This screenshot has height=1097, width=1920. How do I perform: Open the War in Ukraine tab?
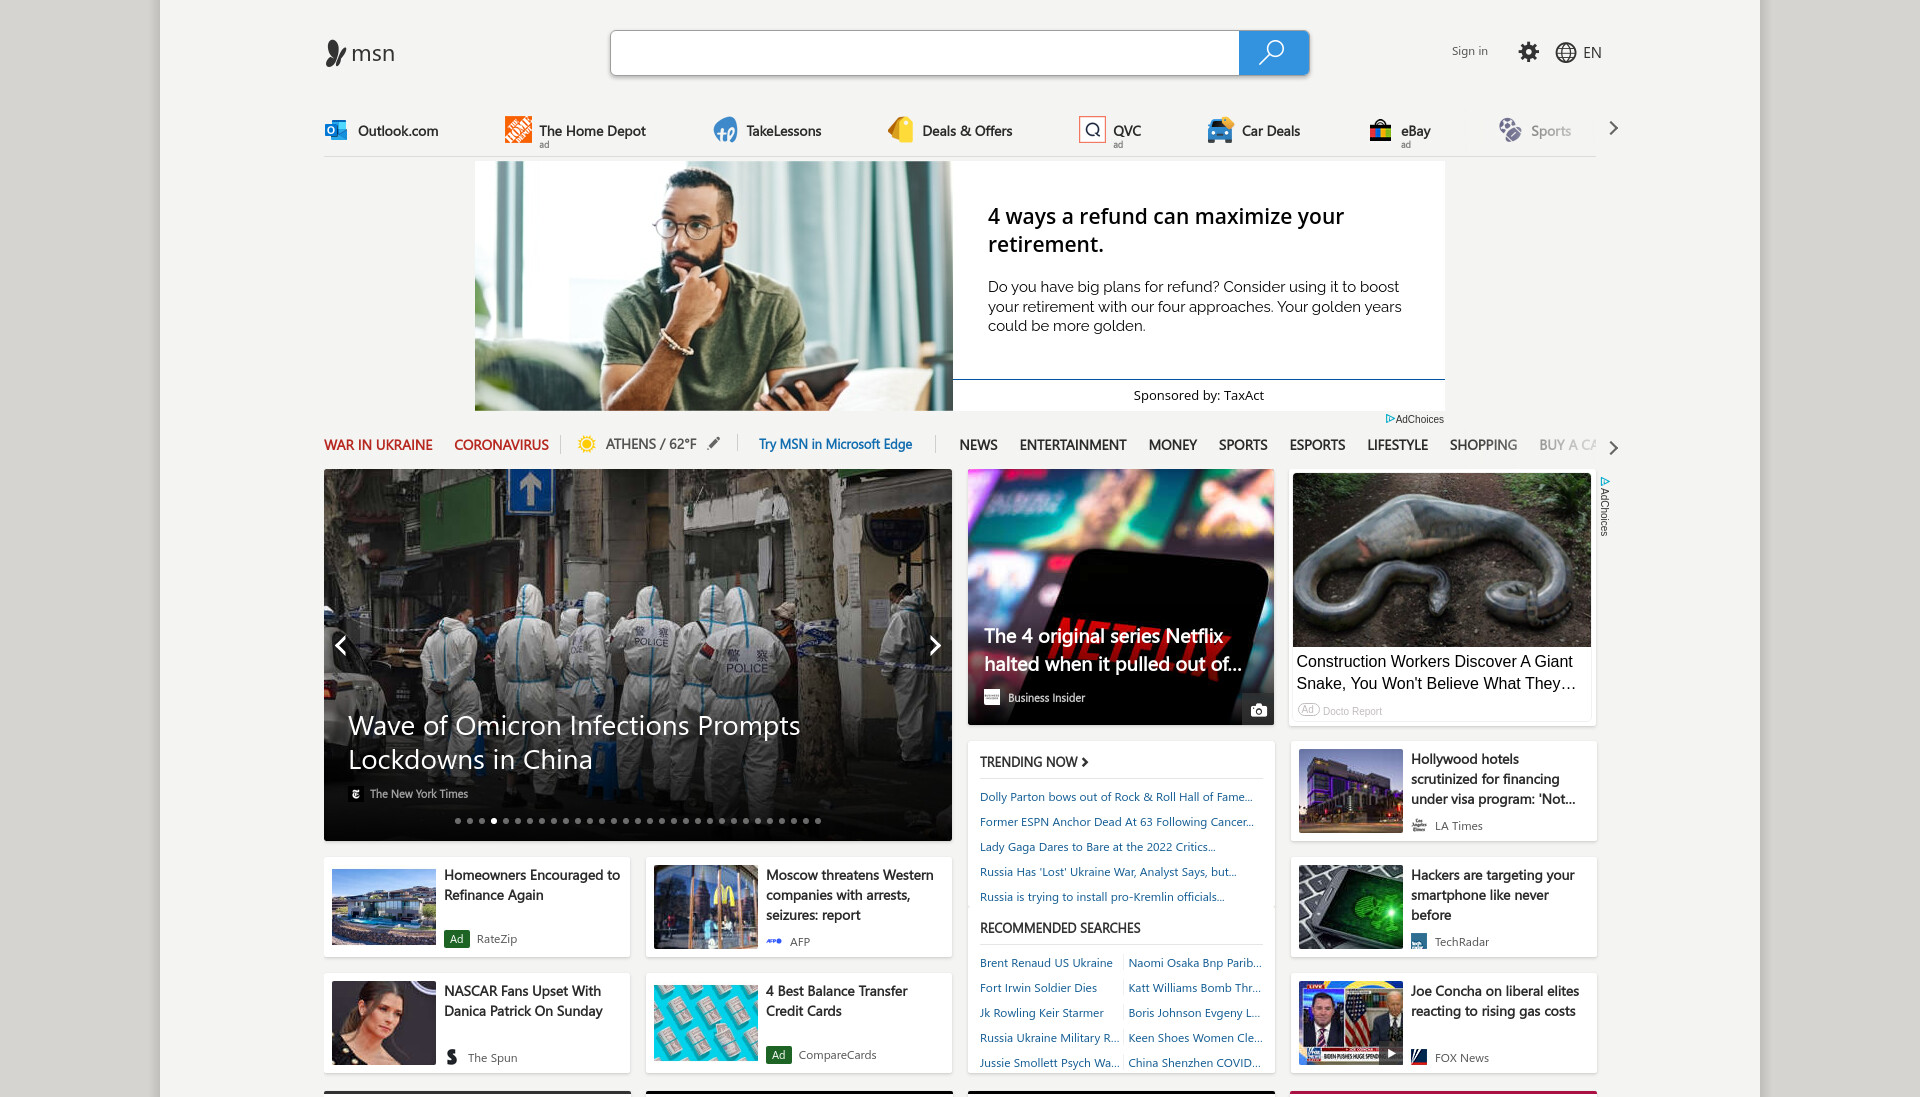378,445
